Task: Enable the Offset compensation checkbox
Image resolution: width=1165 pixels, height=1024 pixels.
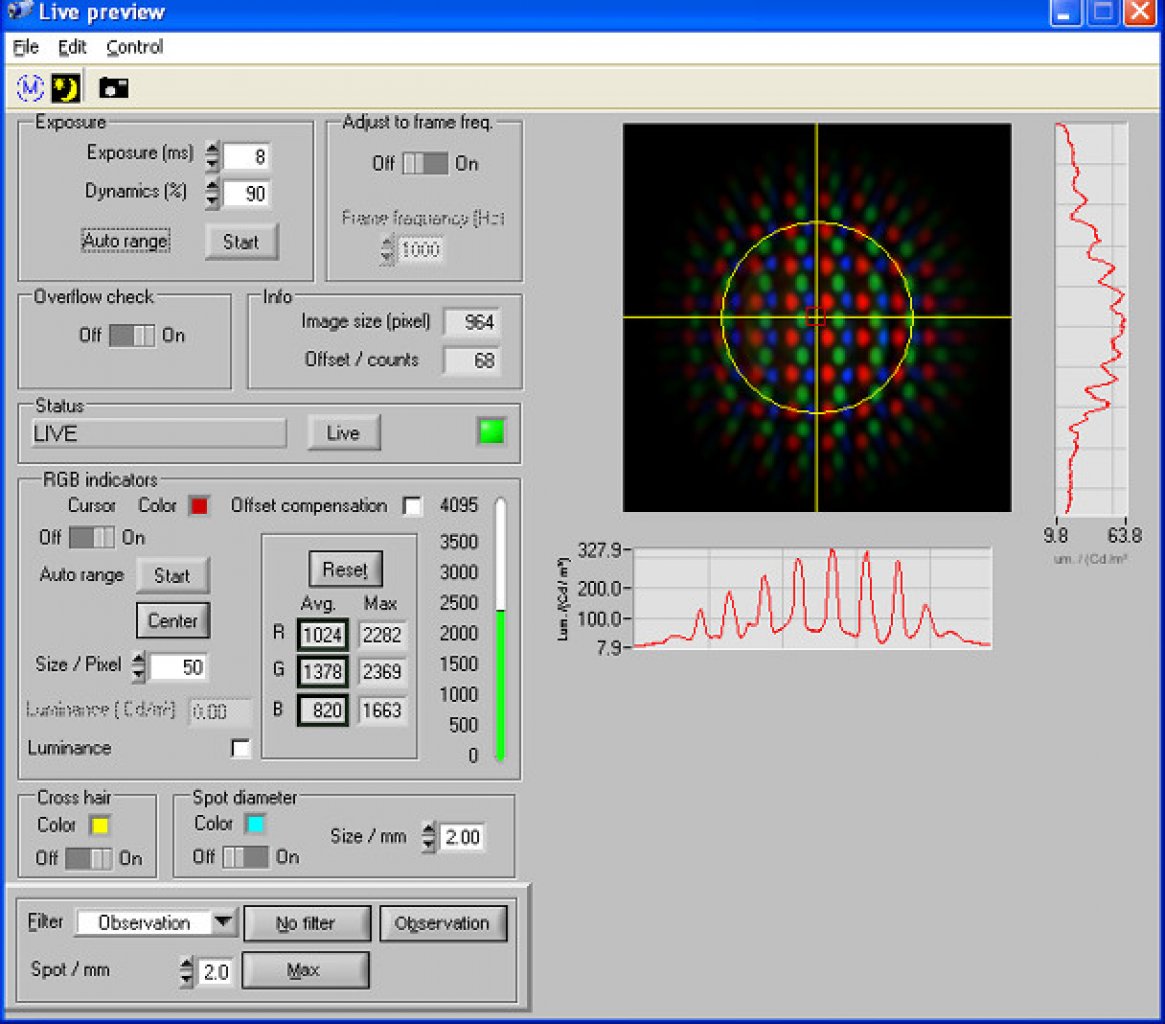Action: [412, 506]
